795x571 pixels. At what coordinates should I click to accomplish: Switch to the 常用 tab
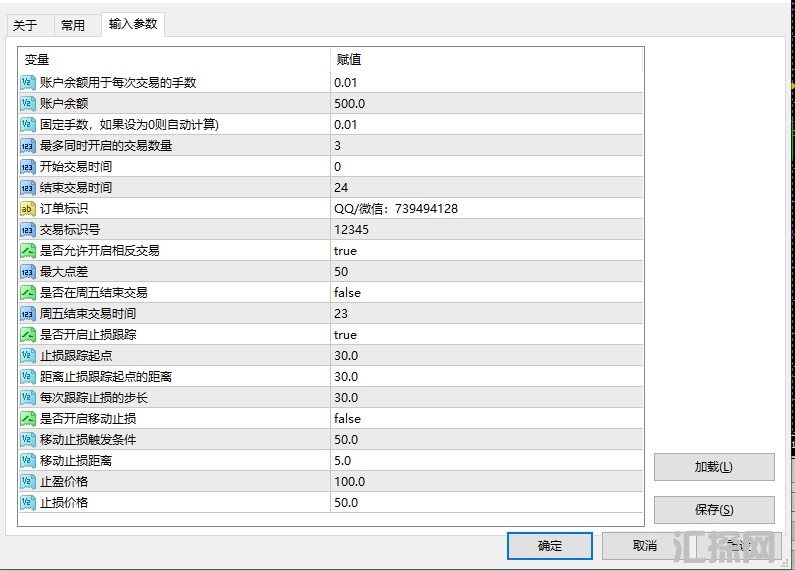tap(73, 26)
